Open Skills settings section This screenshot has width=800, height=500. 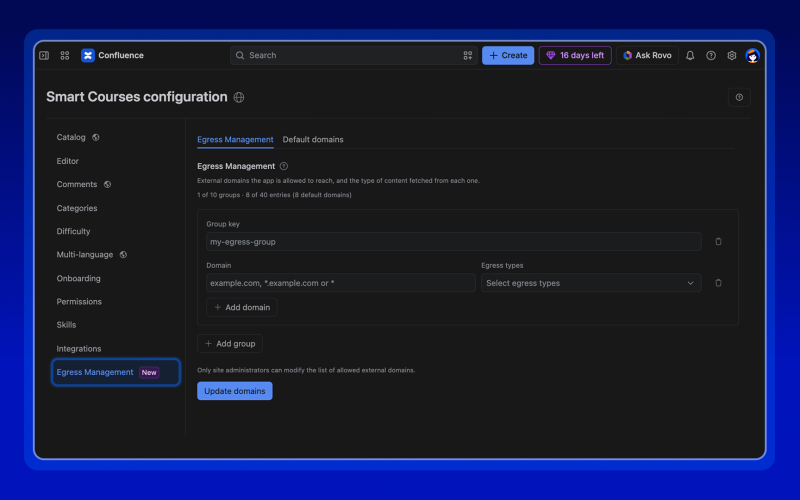coord(66,324)
